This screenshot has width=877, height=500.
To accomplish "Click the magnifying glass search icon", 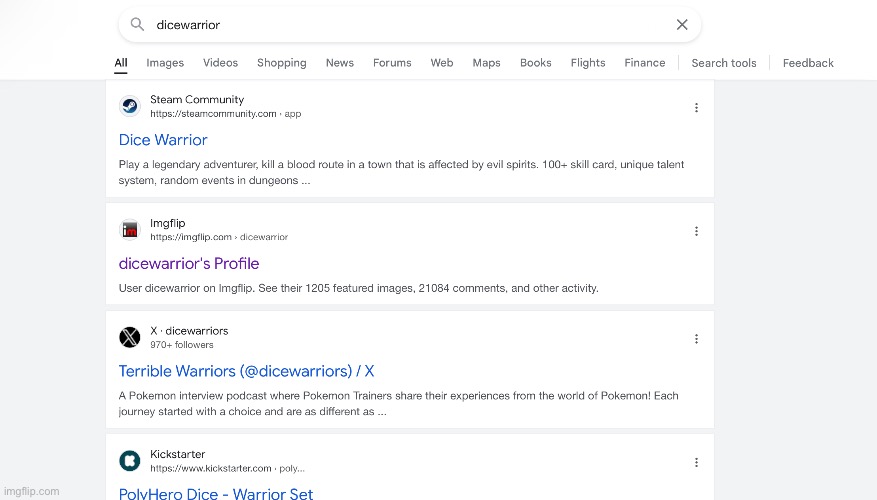I will (137, 24).
